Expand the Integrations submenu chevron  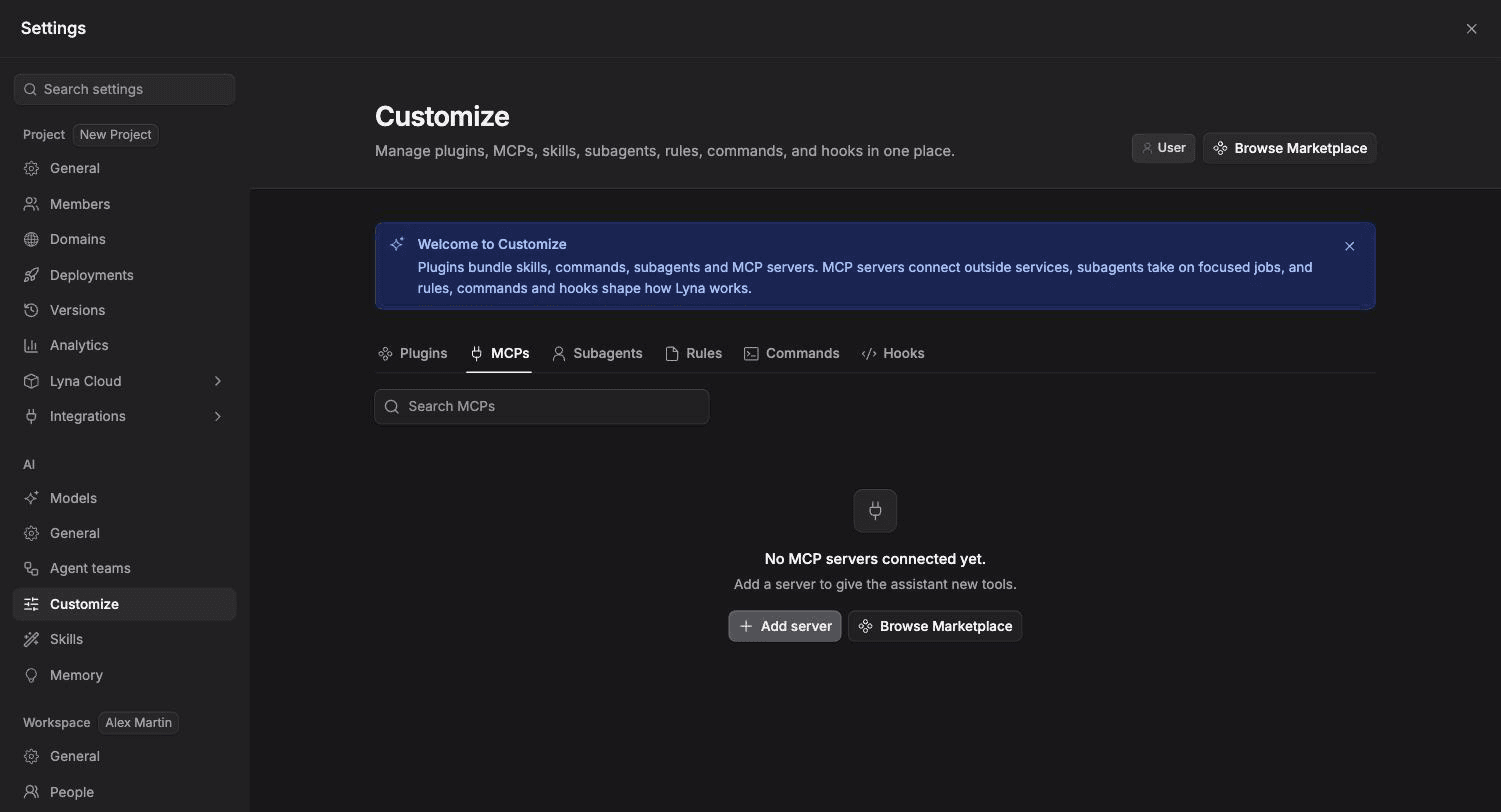pos(217,416)
